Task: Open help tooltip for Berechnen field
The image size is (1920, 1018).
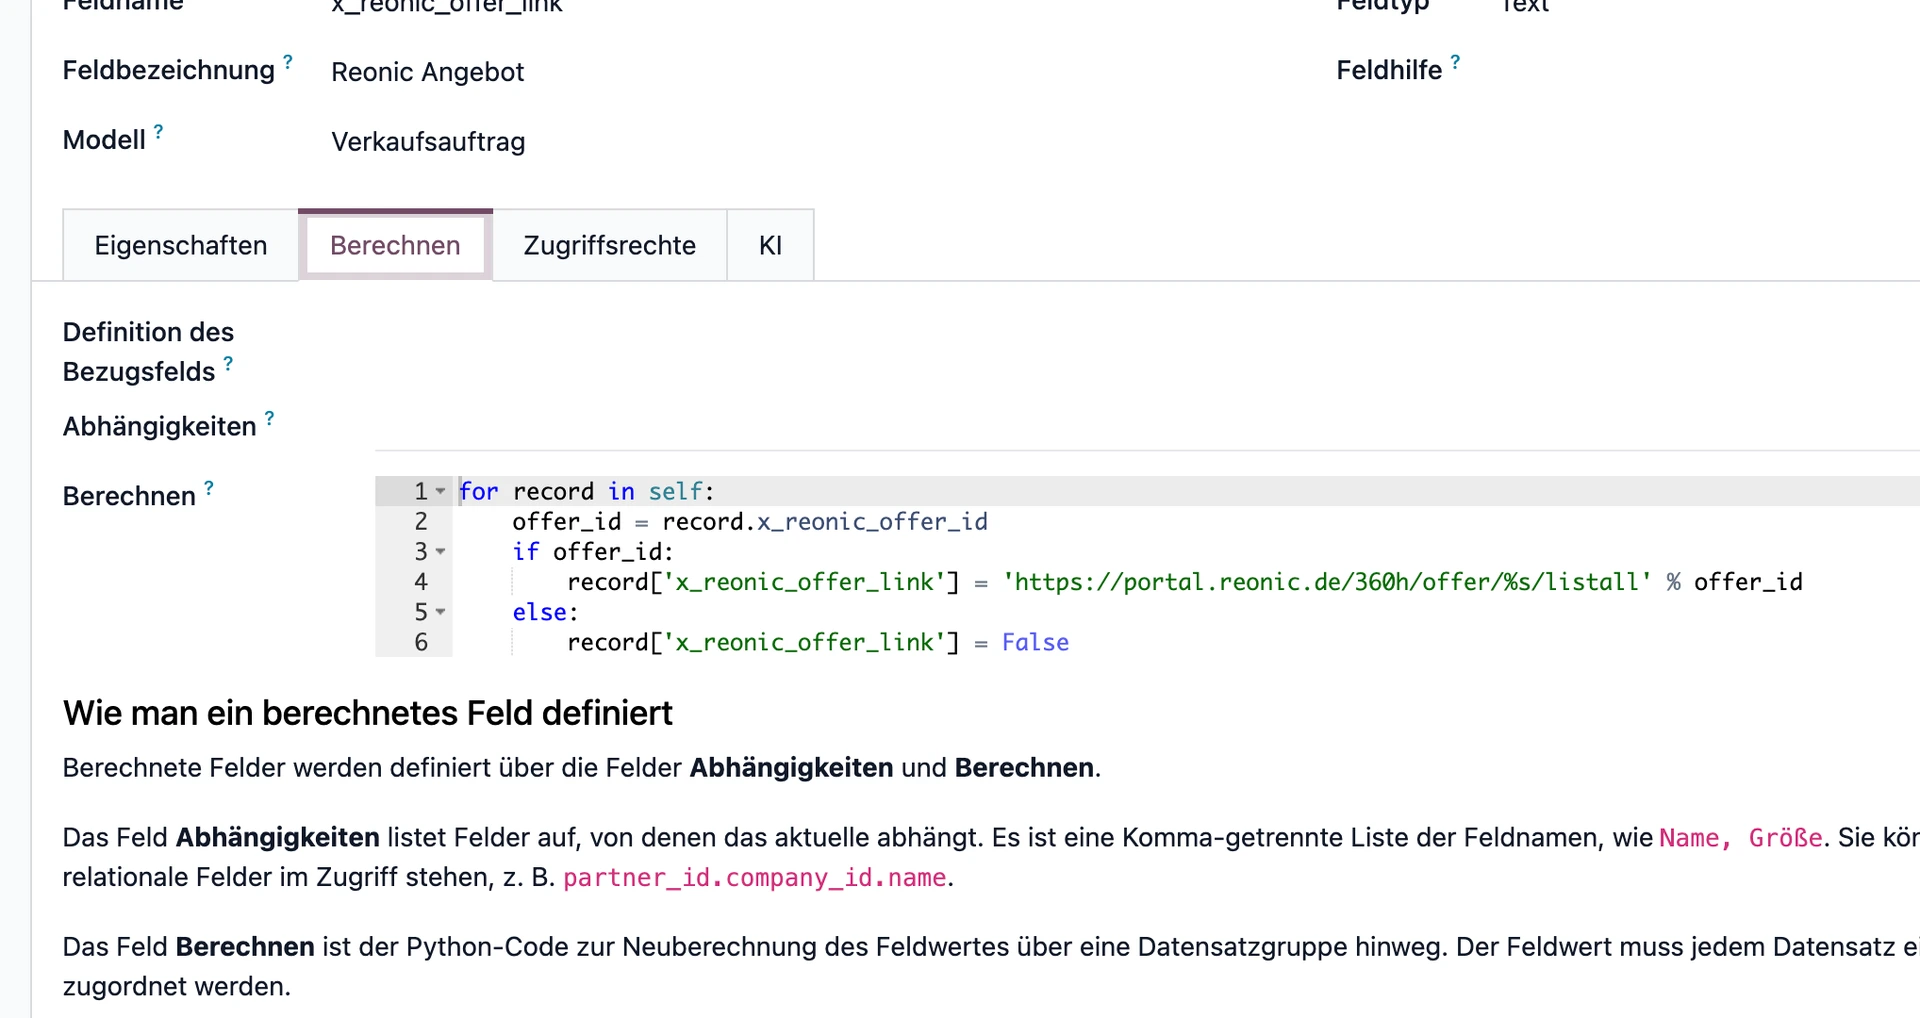Action: [209, 487]
